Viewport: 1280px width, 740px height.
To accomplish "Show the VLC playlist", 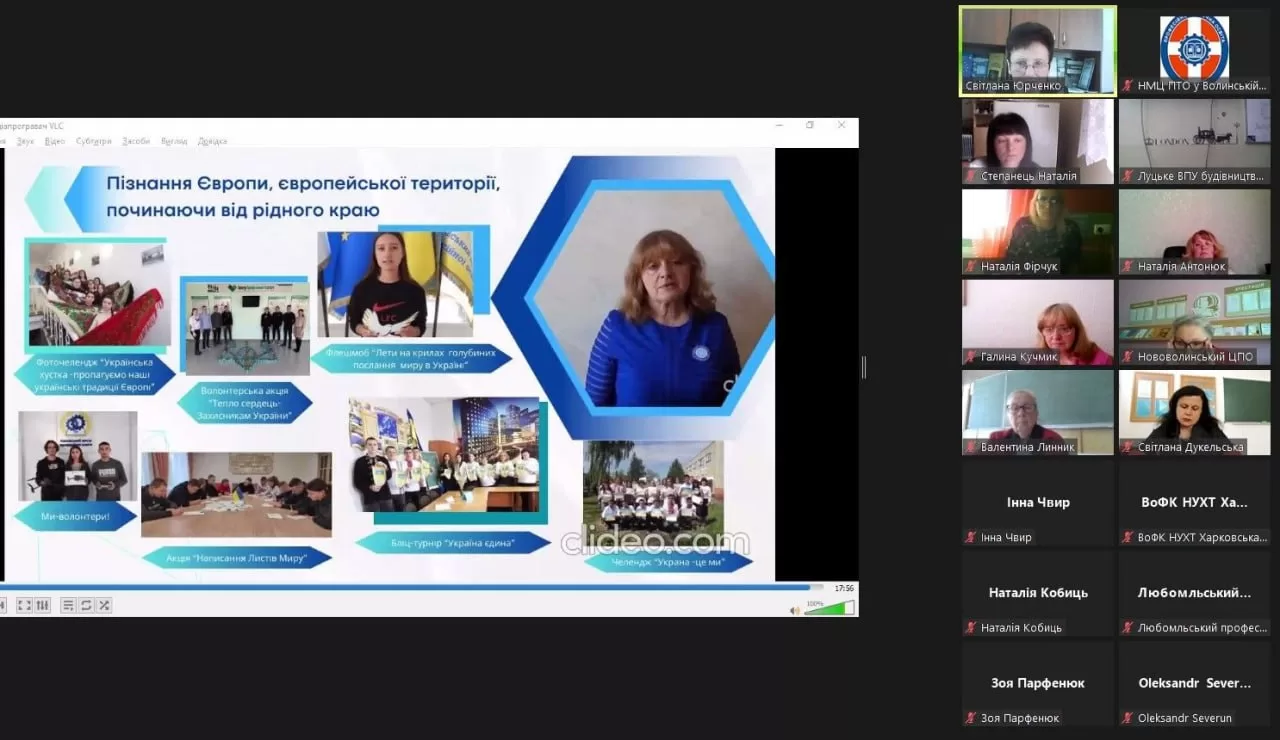I will tap(68, 605).
